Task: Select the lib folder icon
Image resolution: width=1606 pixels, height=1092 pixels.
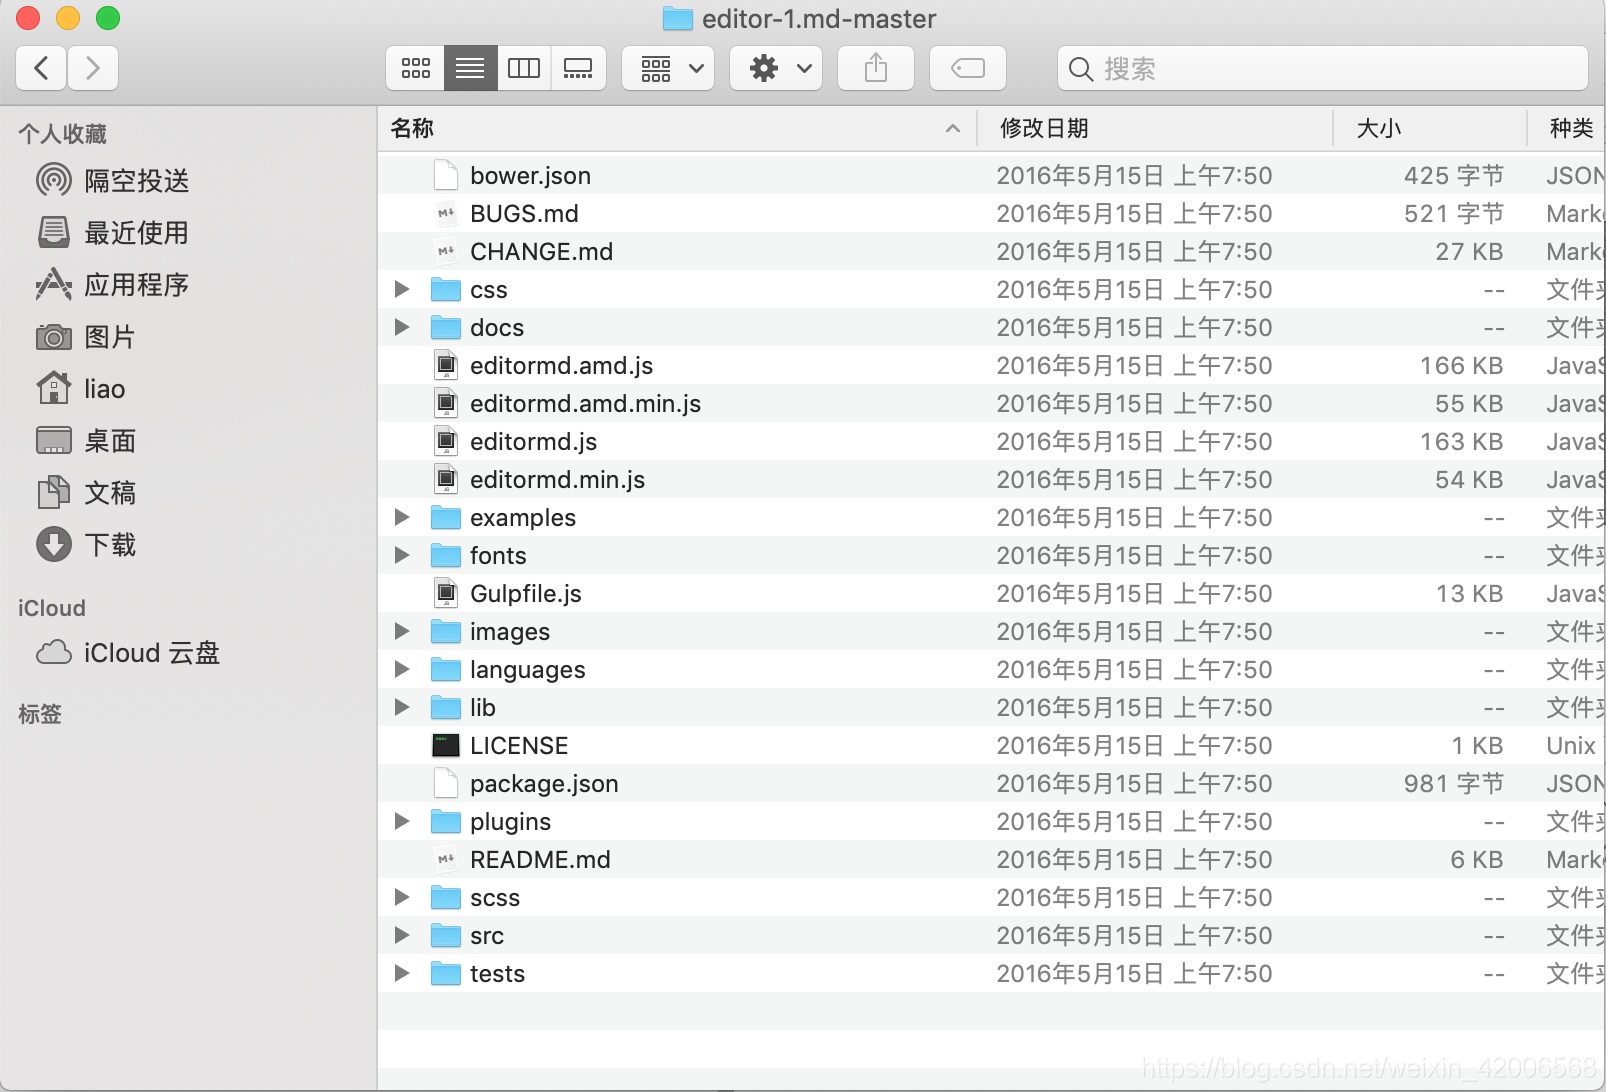Action: pos(446,707)
